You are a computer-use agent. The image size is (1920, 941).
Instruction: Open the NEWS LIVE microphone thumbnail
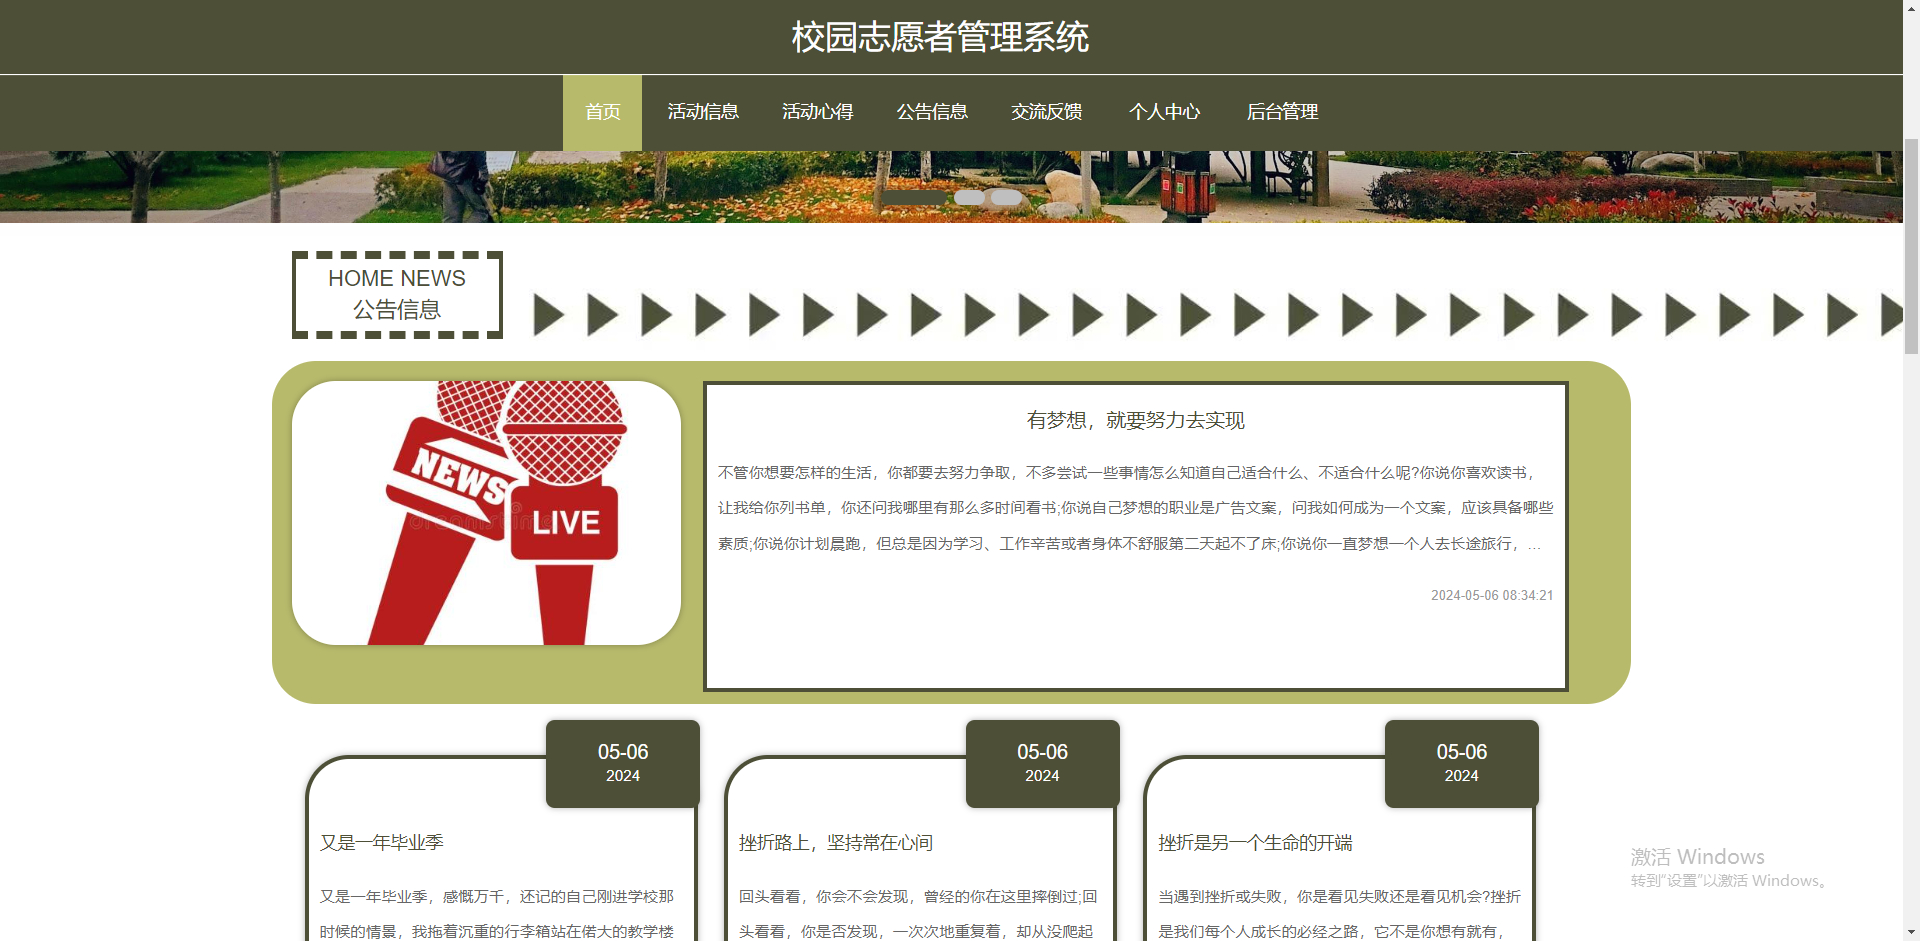pos(486,513)
